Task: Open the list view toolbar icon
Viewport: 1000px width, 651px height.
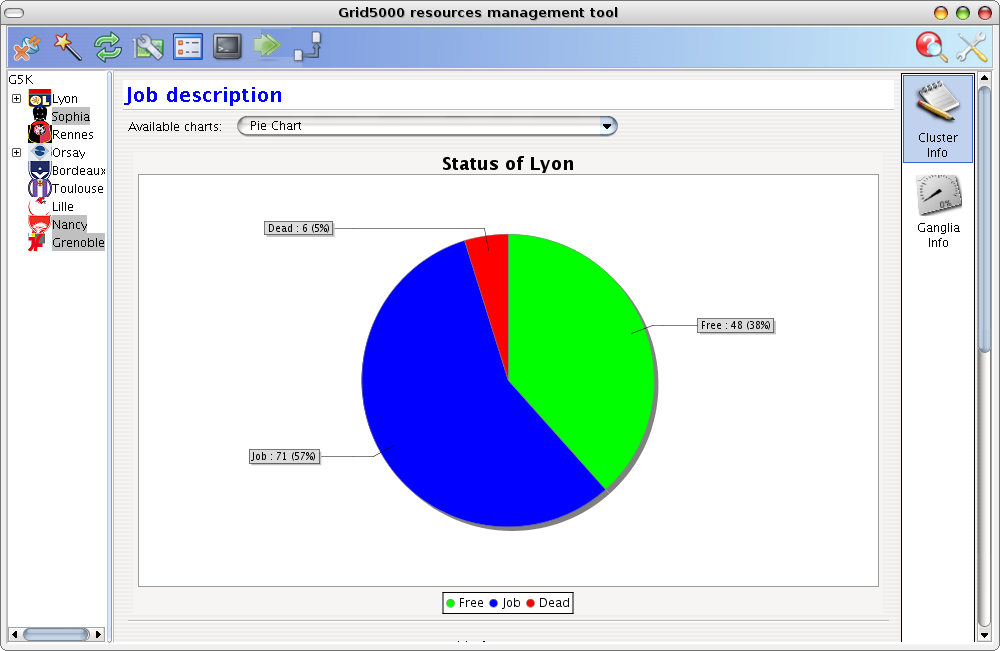Action: tap(188, 47)
